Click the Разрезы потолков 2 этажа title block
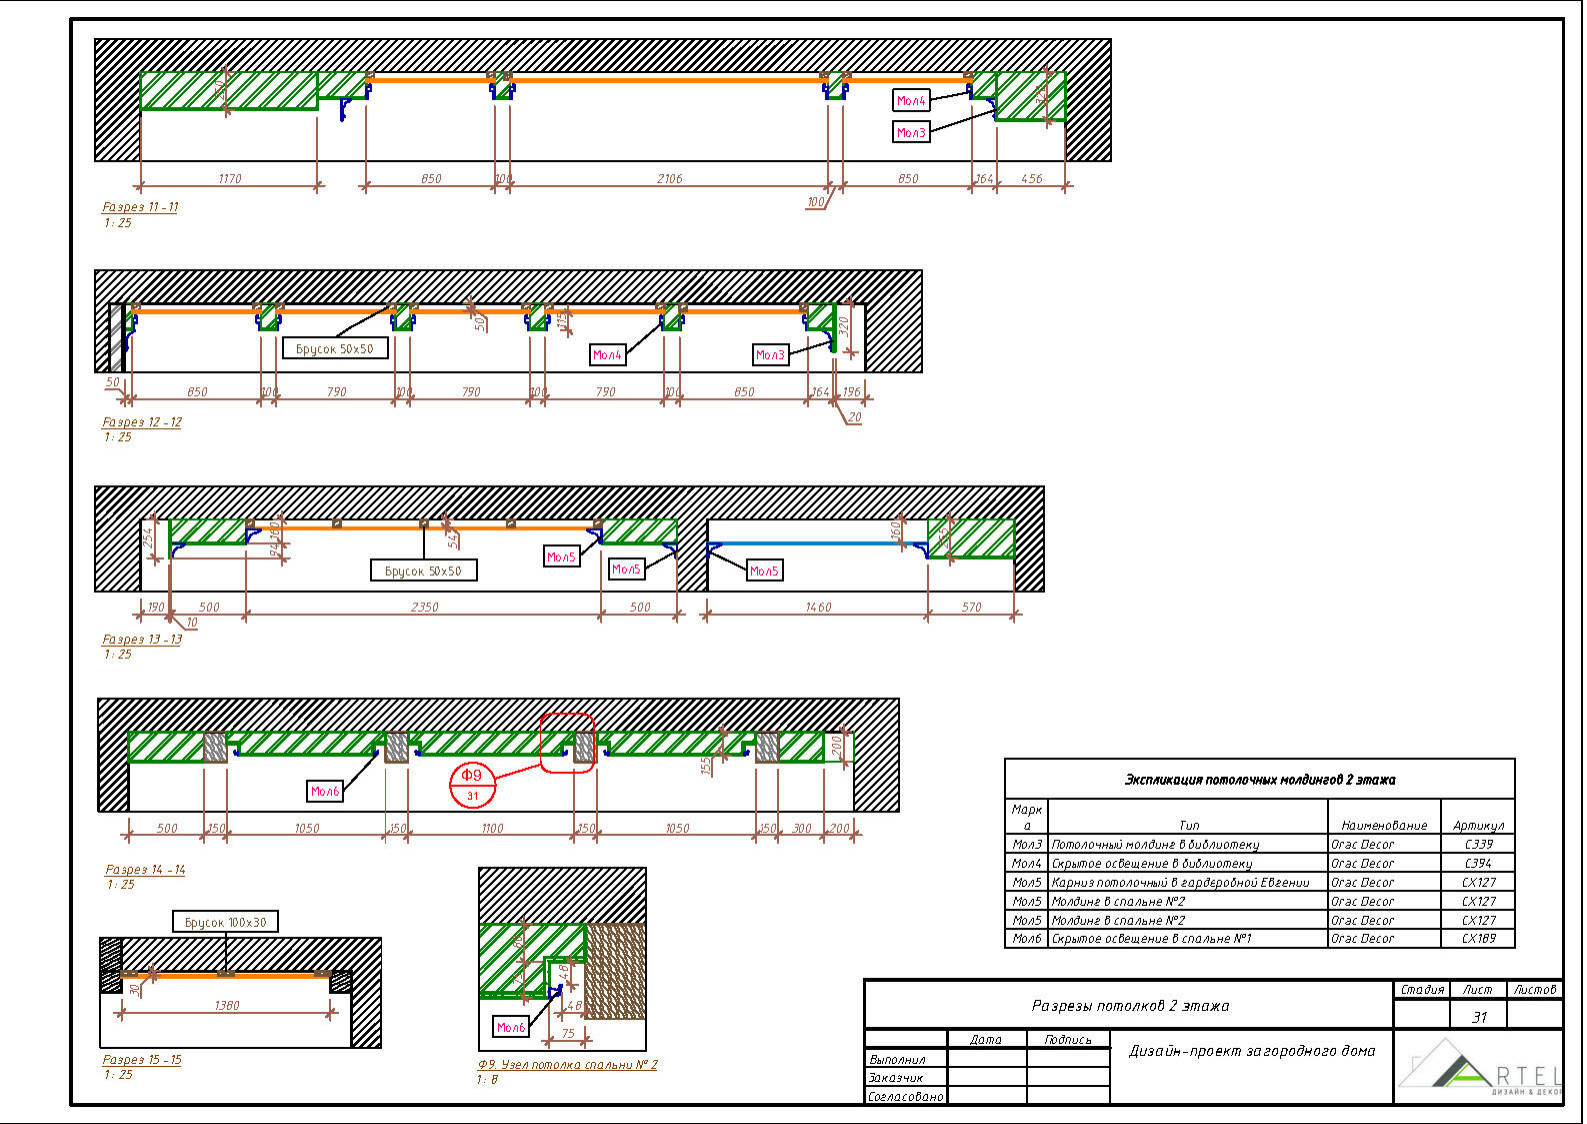The width and height of the screenshot is (1587, 1124). pos(1129,1005)
